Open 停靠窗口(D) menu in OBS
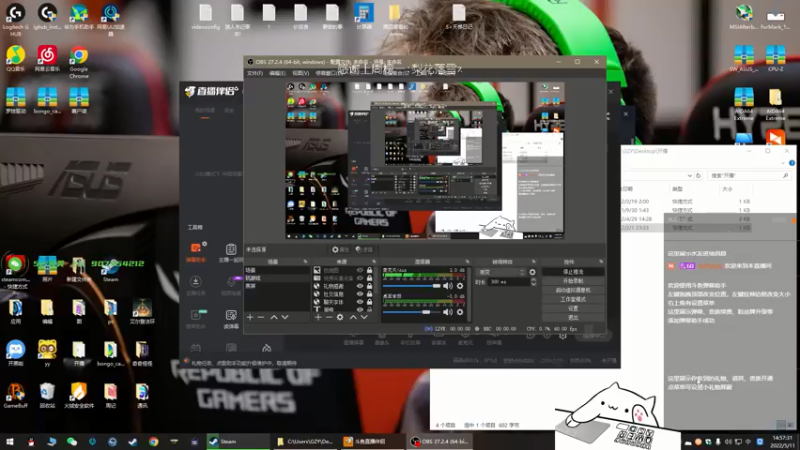The height and width of the screenshot is (450, 800). coord(327,73)
